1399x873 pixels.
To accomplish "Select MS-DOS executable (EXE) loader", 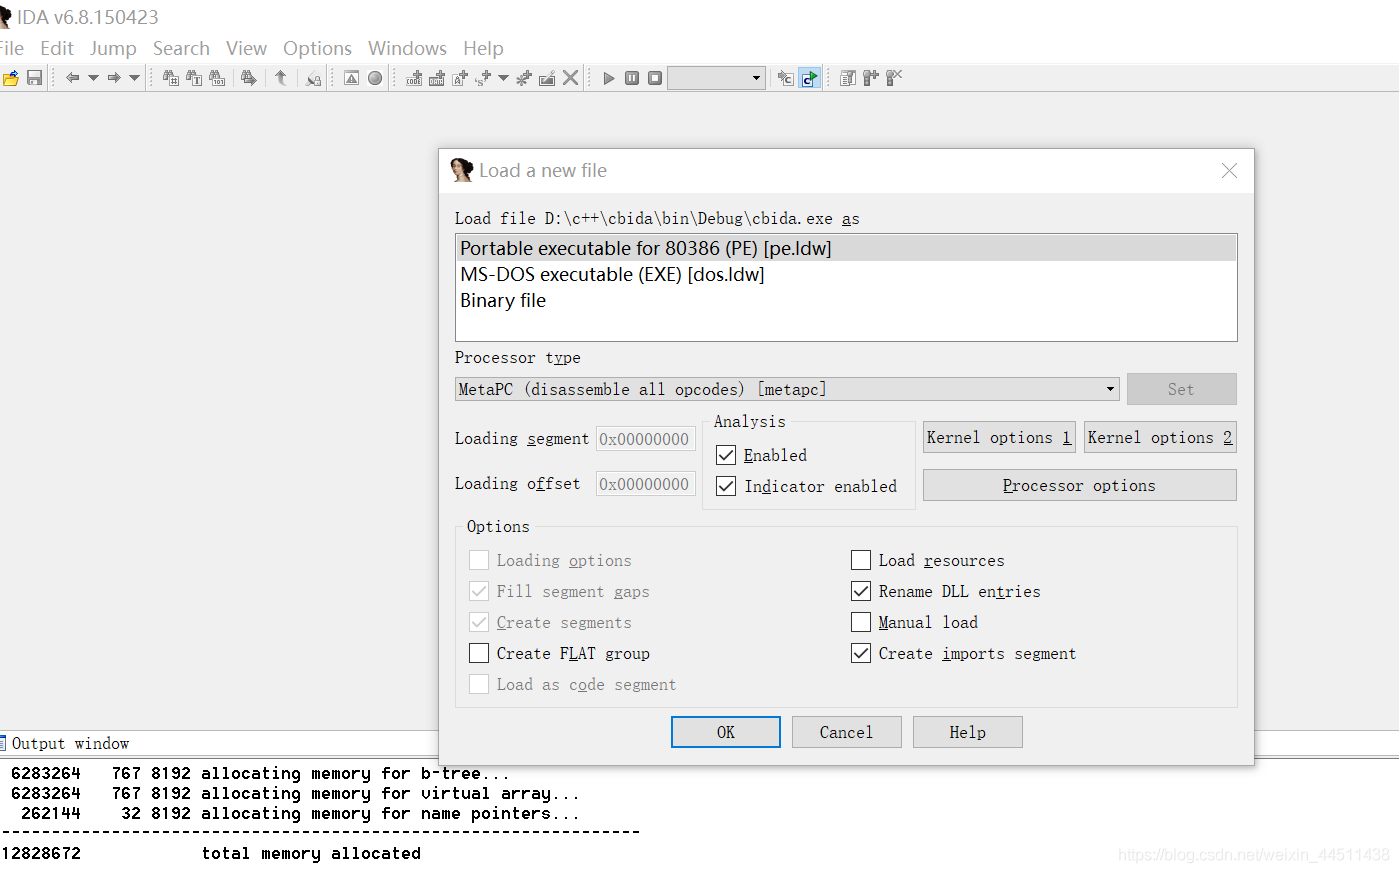I will (846, 274).
